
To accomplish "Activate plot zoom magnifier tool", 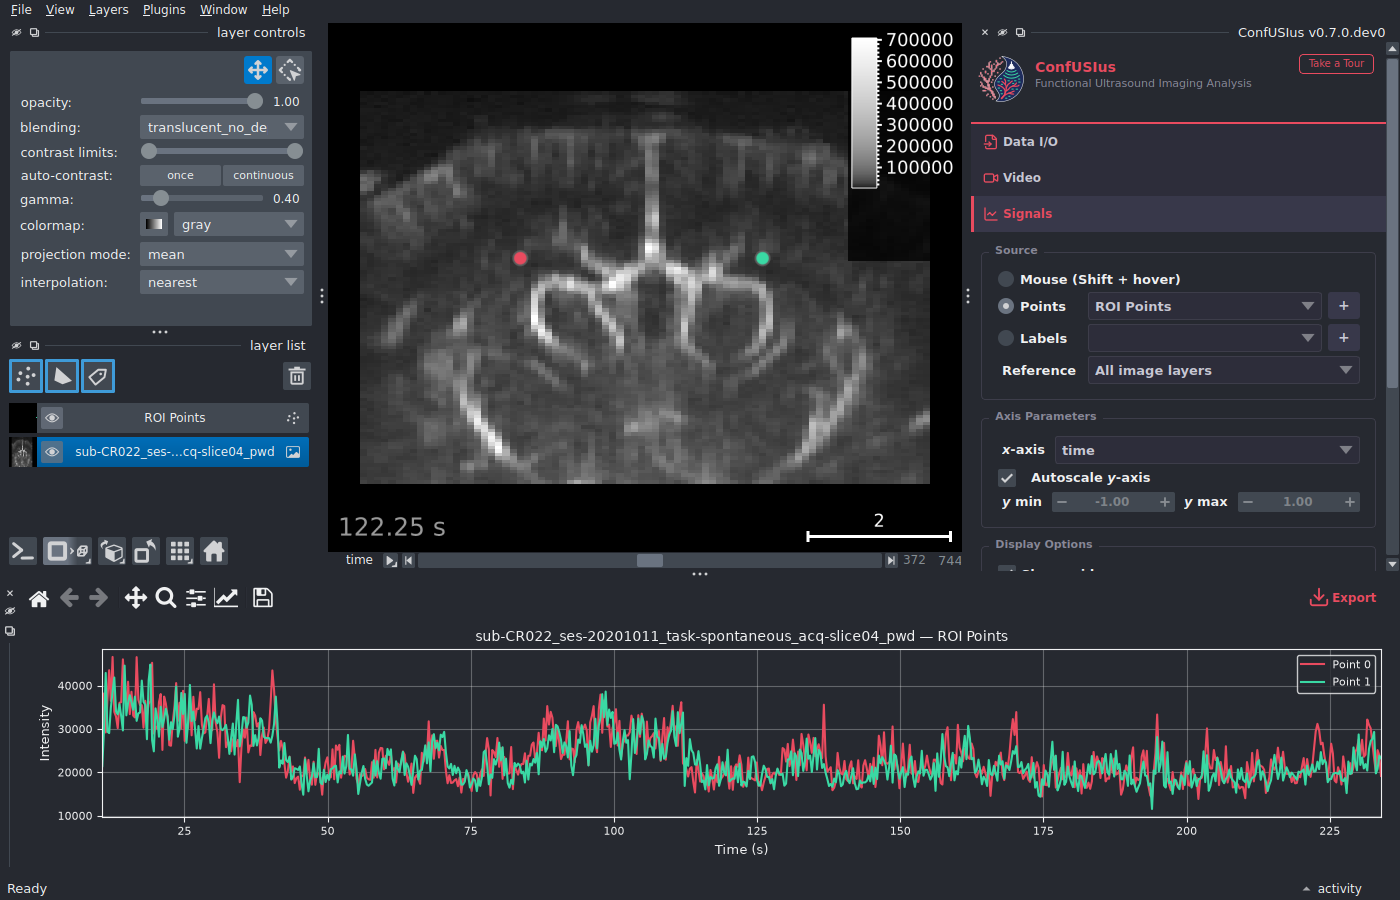I will (x=166, y=598).
